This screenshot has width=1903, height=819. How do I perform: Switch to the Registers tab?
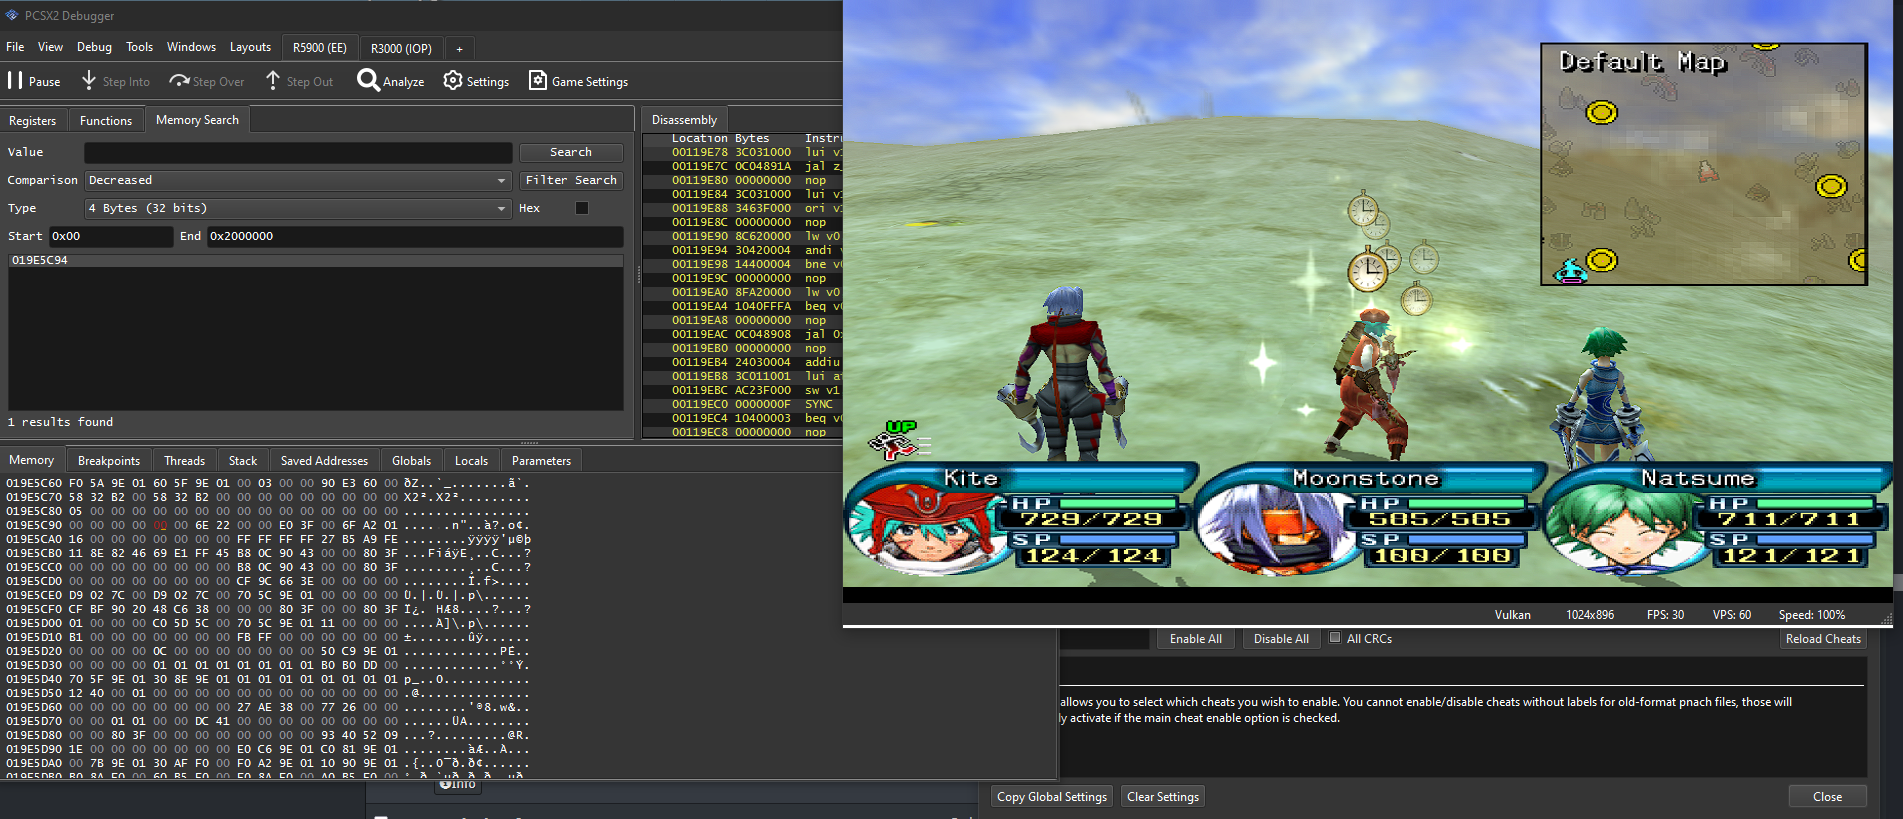[33, 120]
